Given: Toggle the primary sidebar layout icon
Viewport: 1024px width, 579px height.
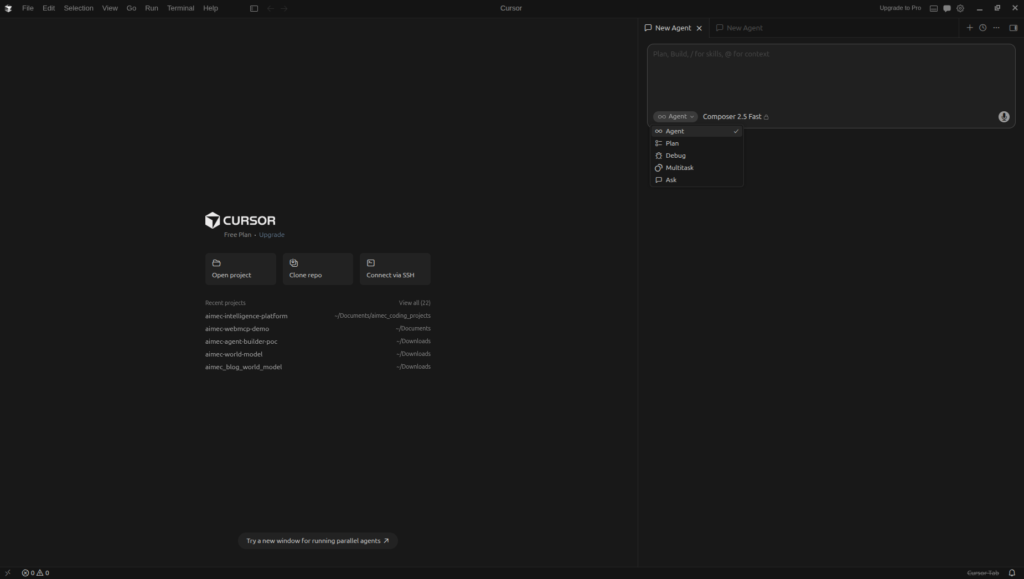Looking at the screenshot, I should point(254,8).
